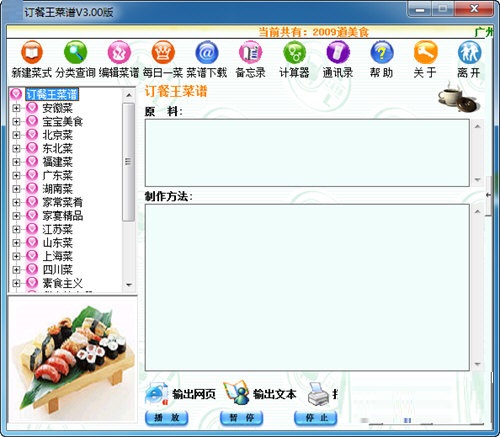This screenshot has width=500, height=437.
Task: Click the 输出文本 export text button
Action: (260, 394)
